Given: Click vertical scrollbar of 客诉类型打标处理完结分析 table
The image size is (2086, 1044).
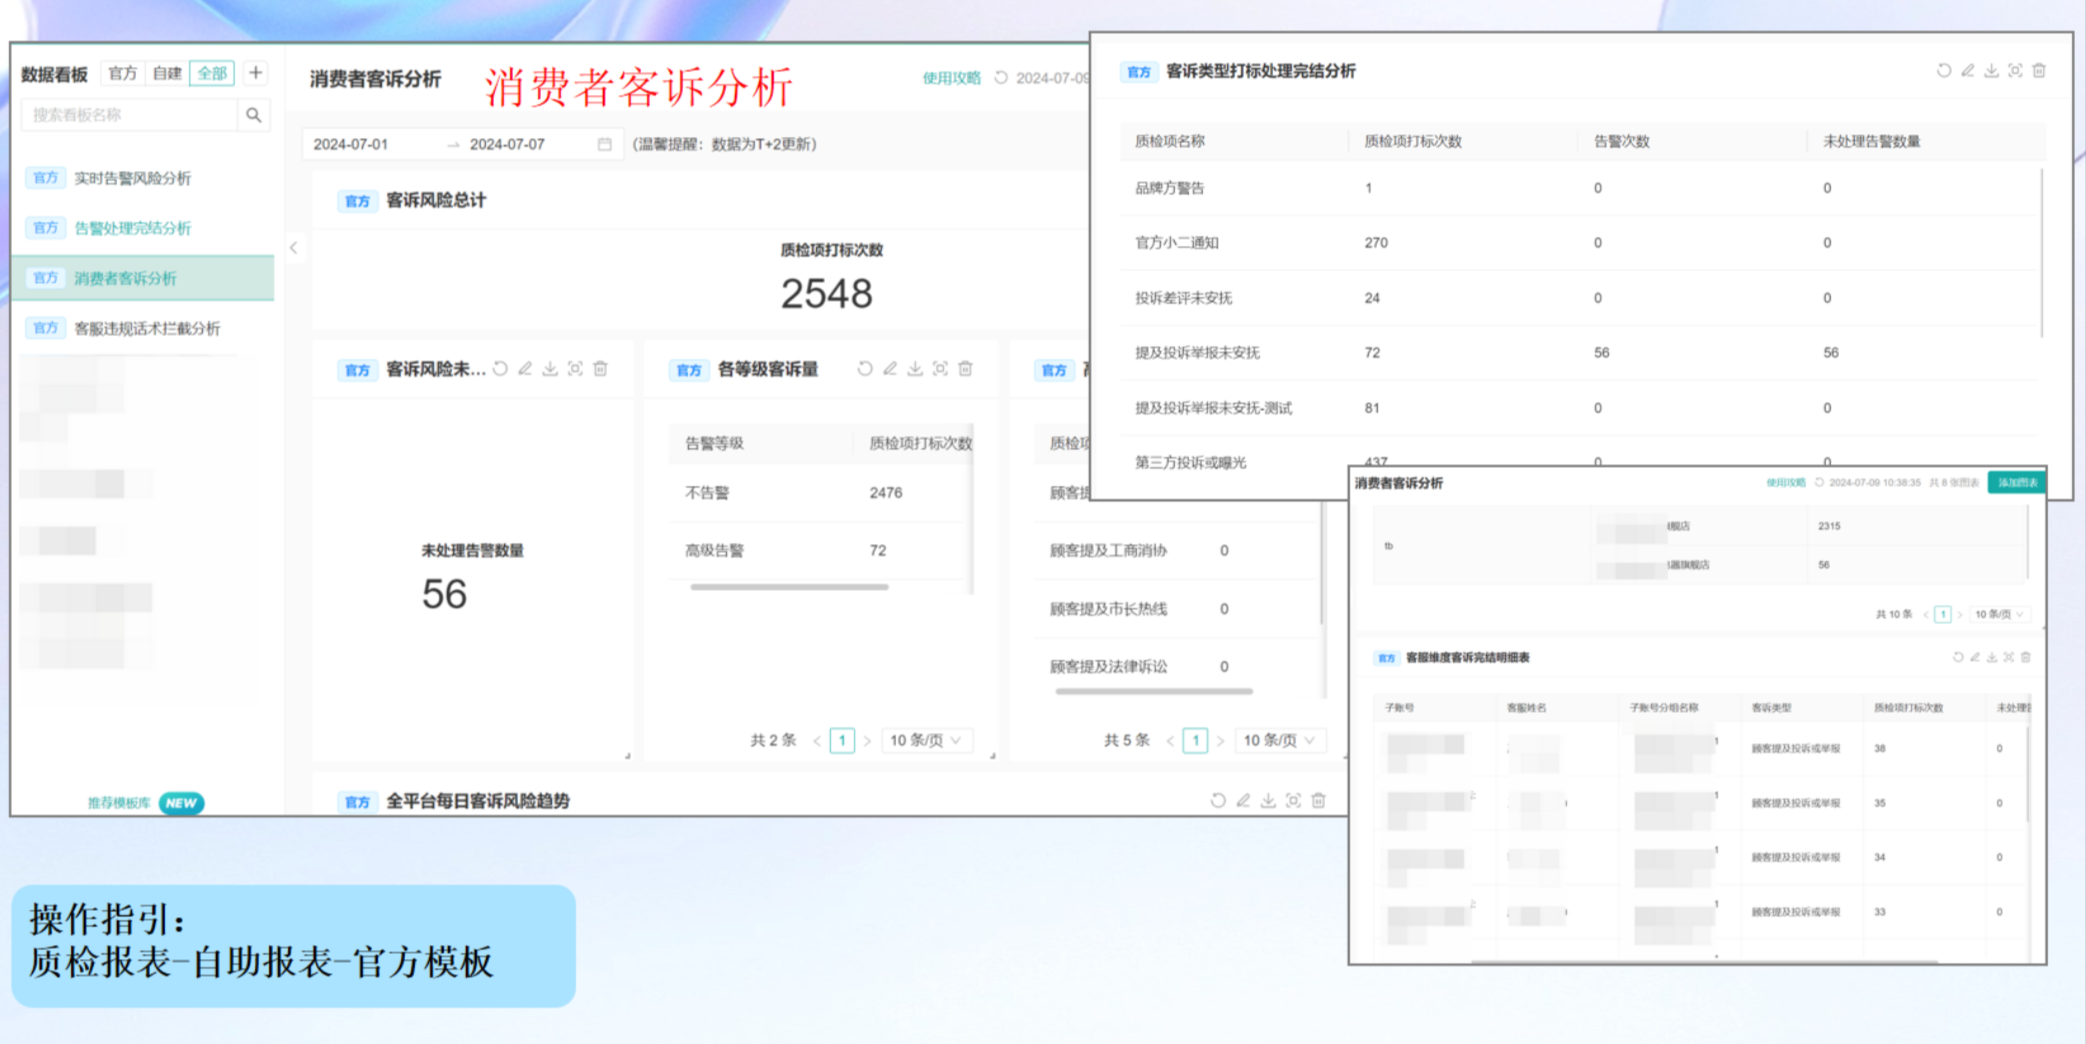Looking at the screenshot, I should tap(2041, 252).
